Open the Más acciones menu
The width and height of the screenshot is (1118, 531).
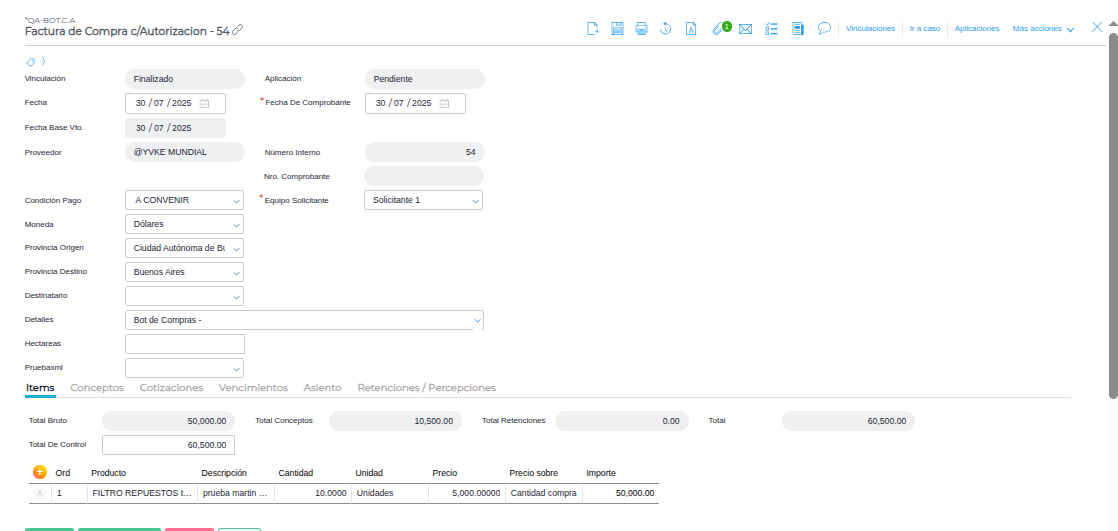pyautogui.click(x=1043, y=29)
